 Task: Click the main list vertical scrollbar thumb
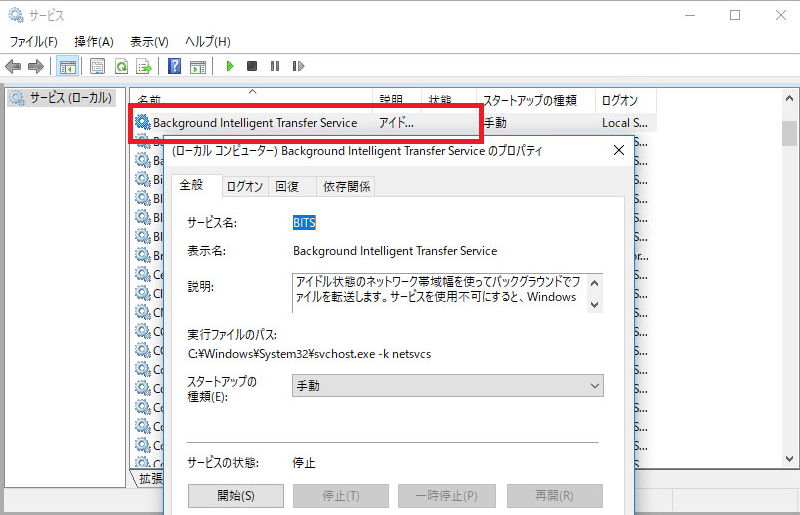[x=789, y=134]
